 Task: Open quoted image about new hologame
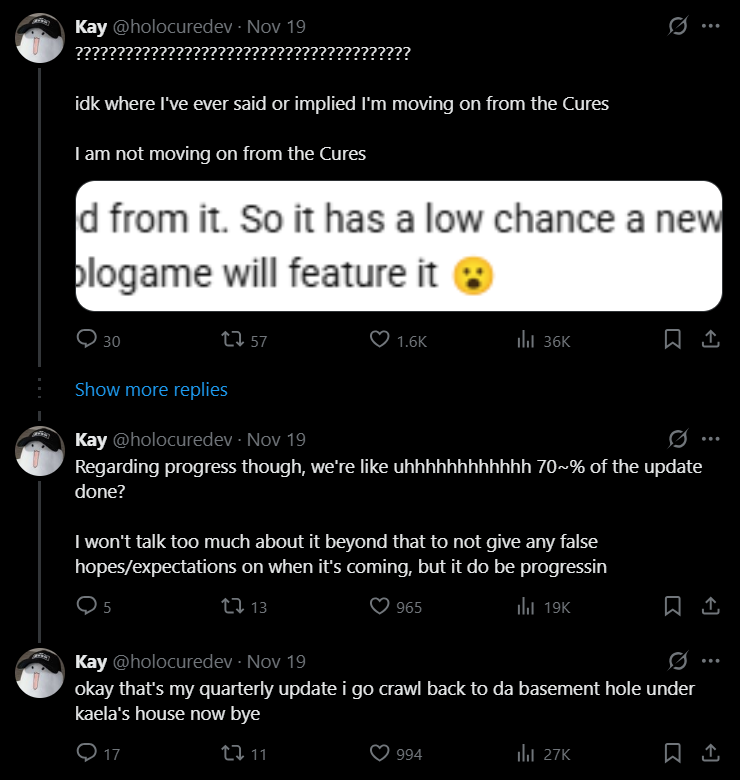tap(398, 246)
